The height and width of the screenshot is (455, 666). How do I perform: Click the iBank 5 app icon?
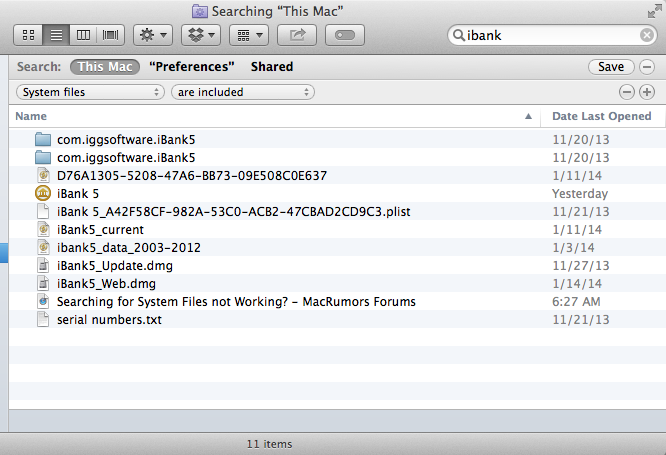click(43, 193)
